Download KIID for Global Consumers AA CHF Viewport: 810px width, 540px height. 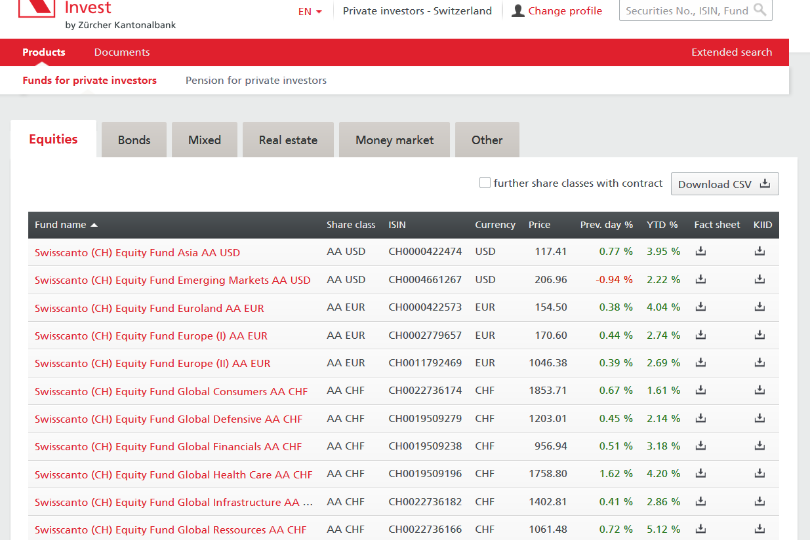(x=759, y=390)
